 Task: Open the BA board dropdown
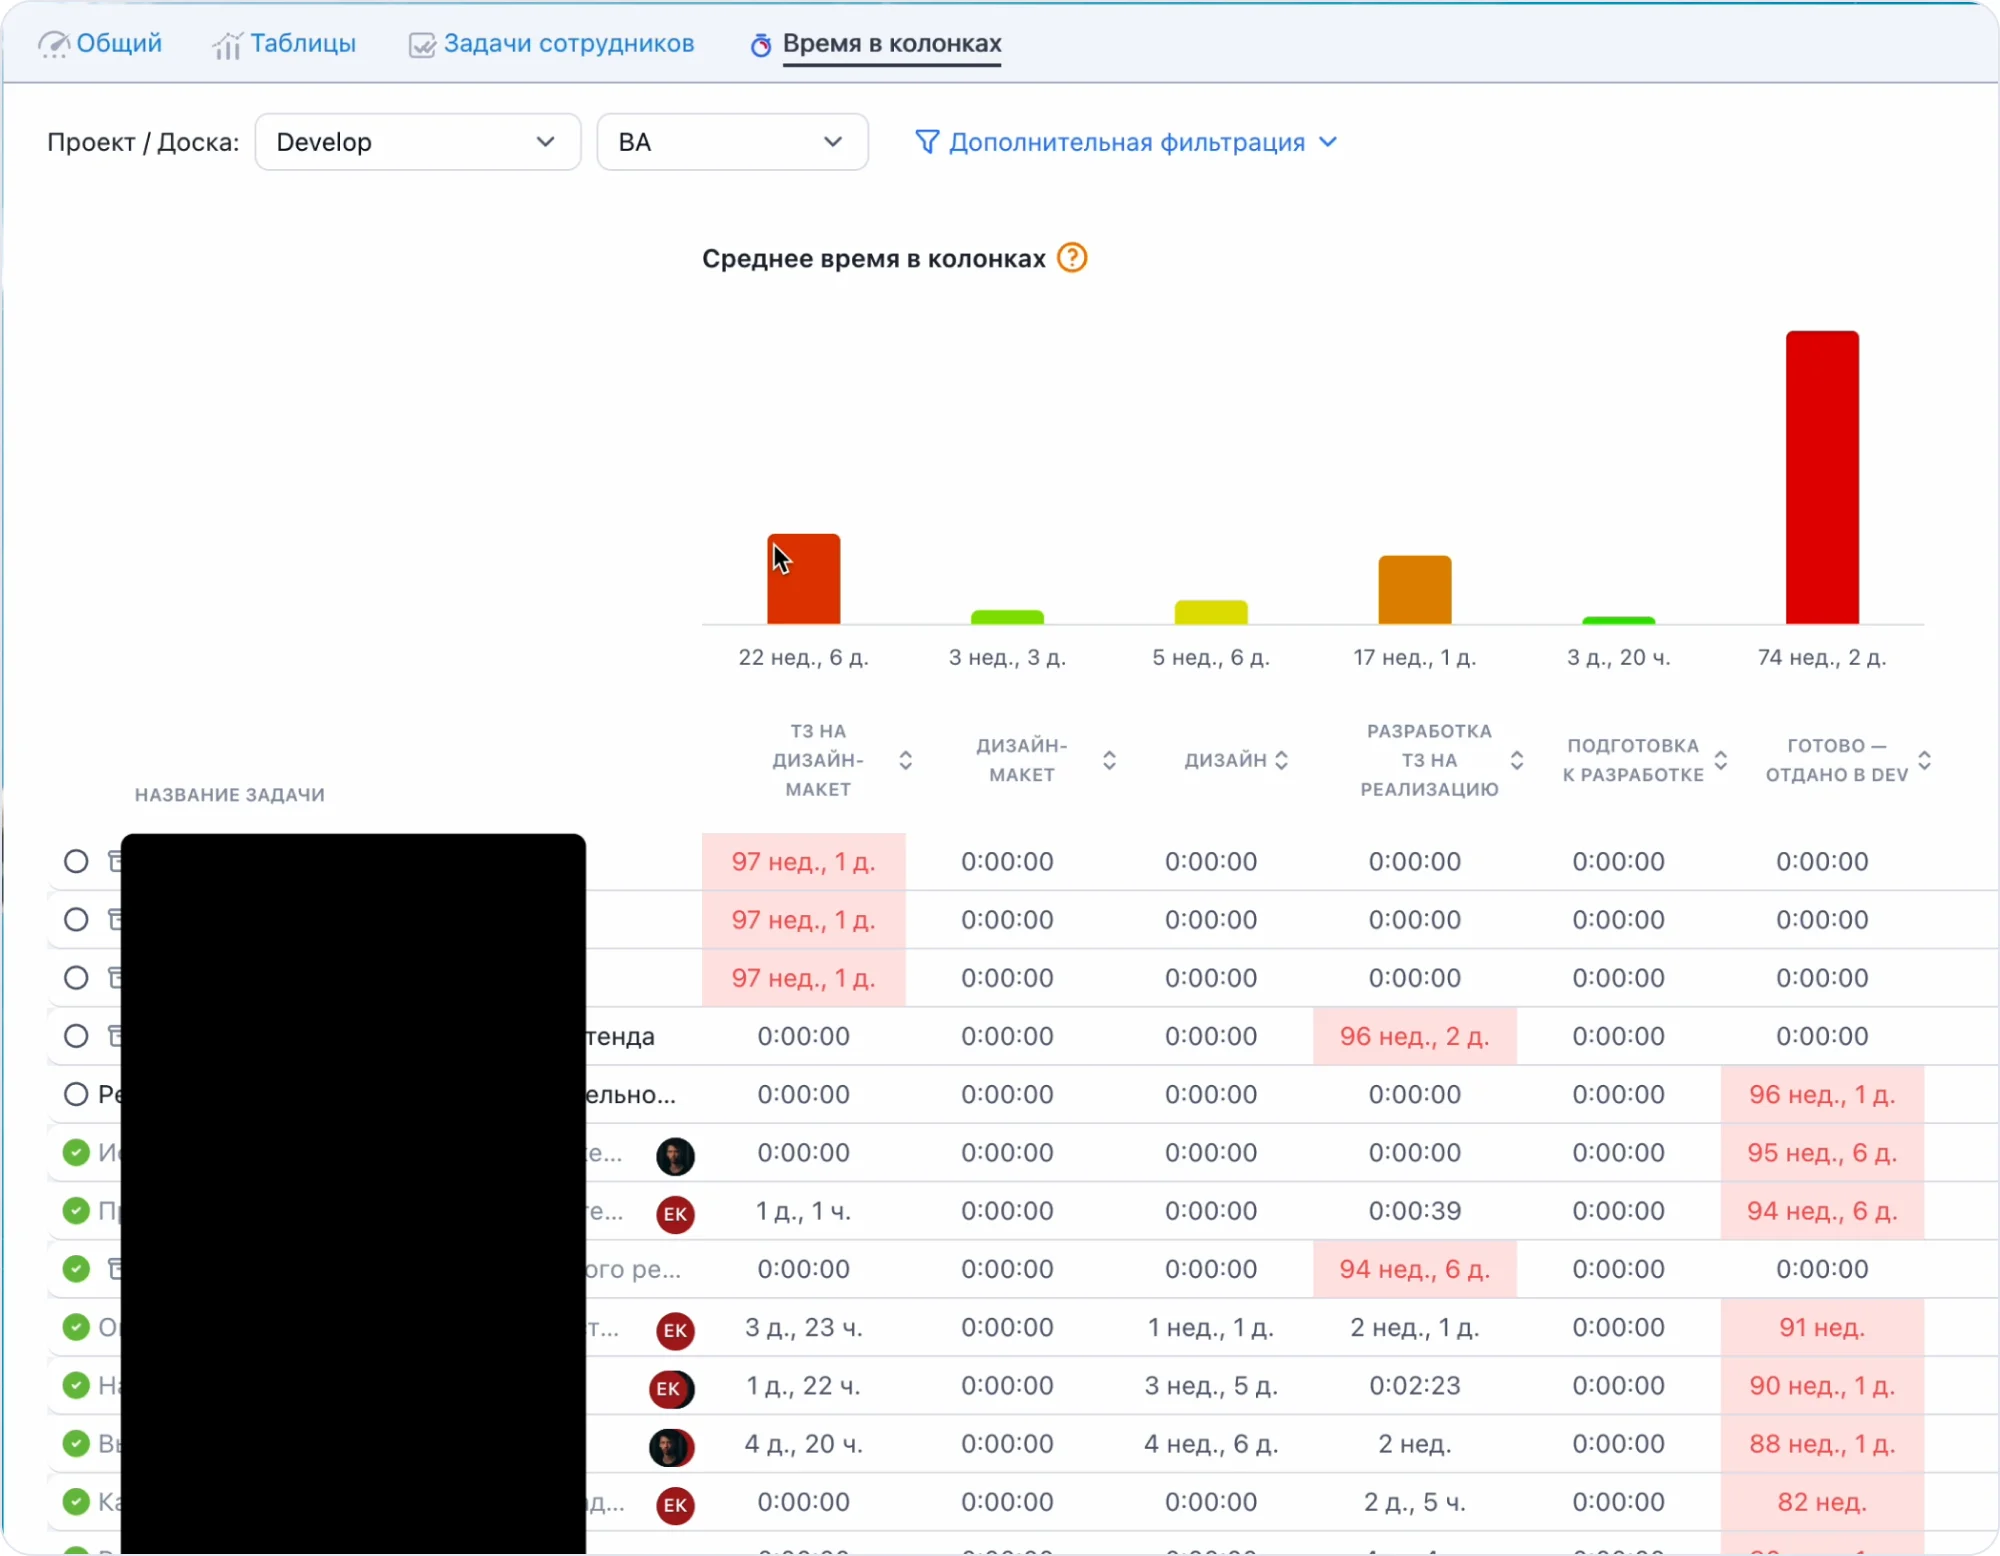pyautogui.click(x=732, y=142)
